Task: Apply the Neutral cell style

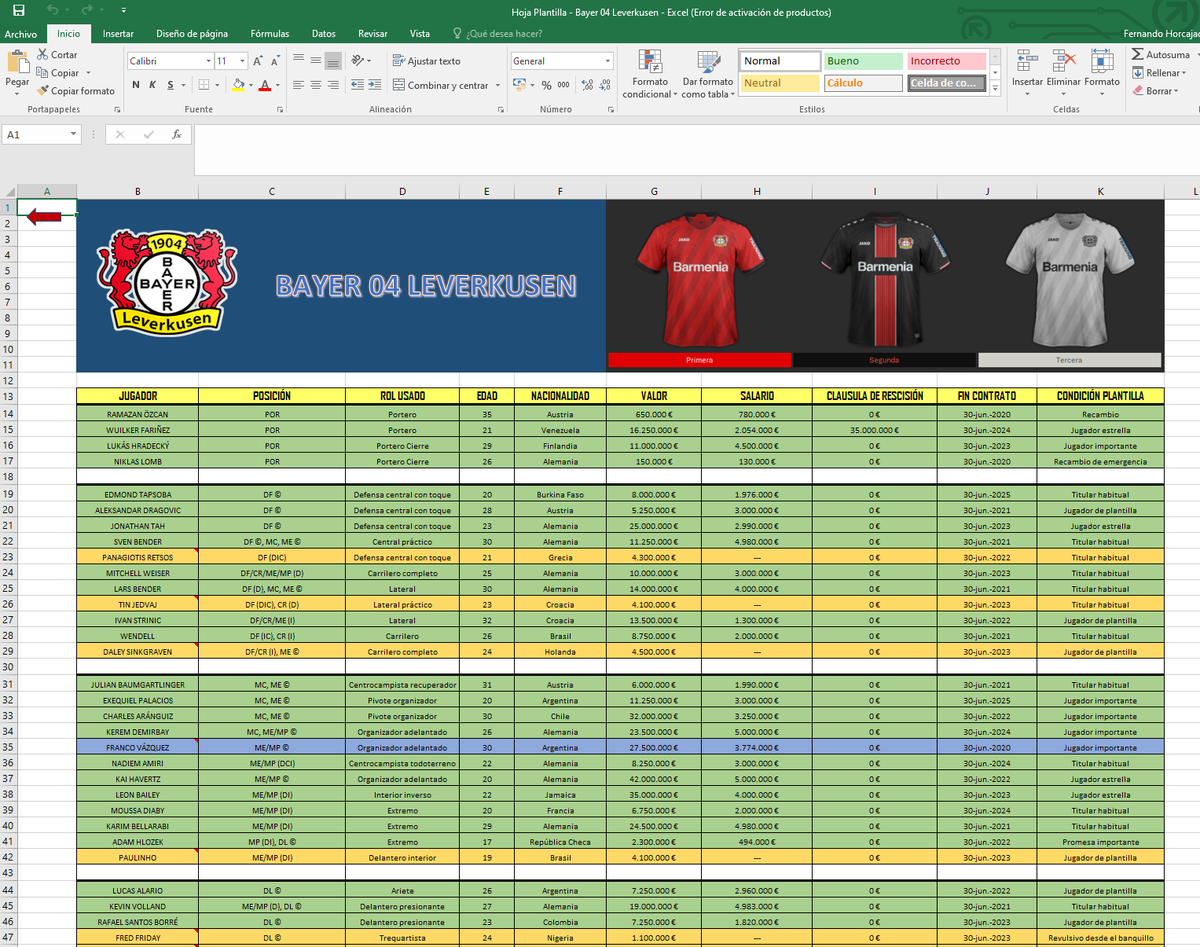Action: click(780, 83)
